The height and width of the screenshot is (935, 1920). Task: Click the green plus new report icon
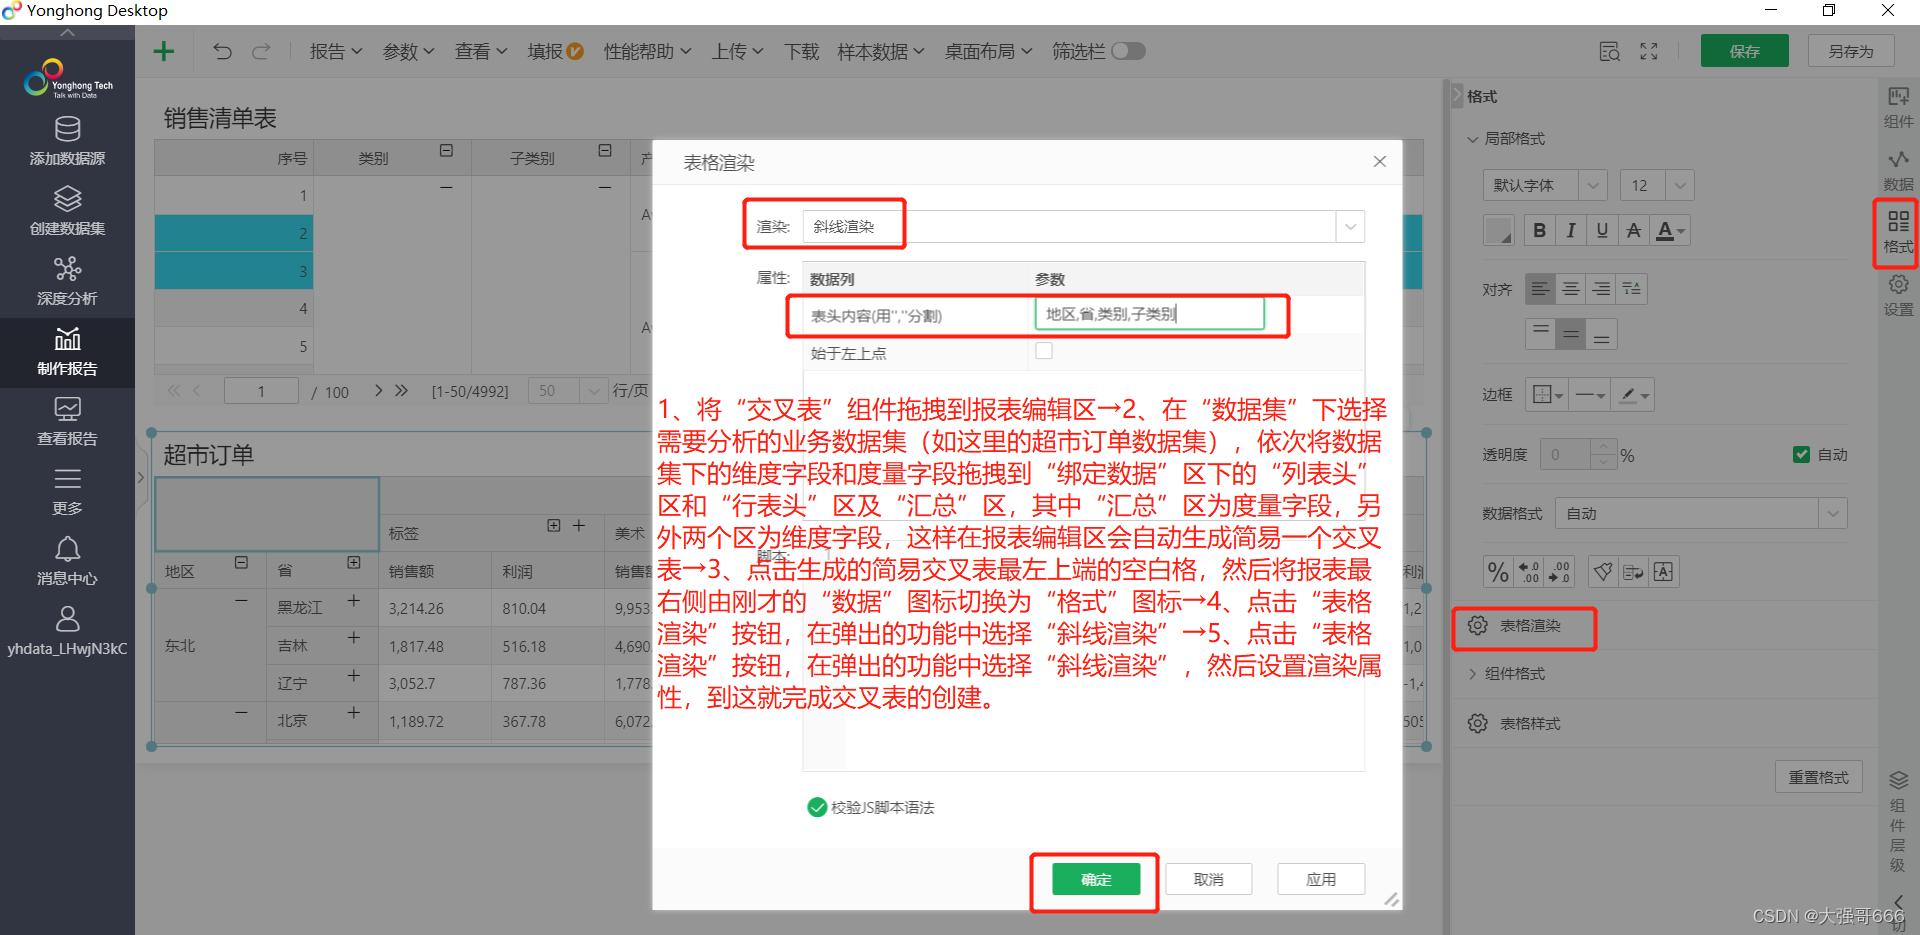click(x=164, y=51)
